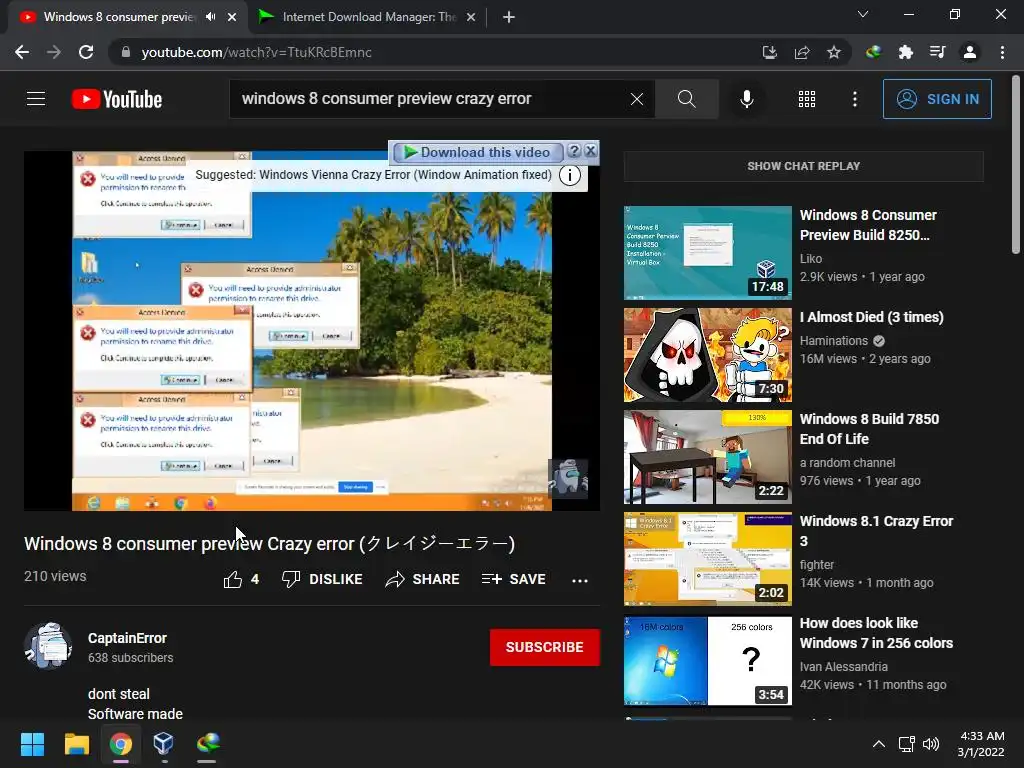1024x768 pixels.
Task: Click the DISLIKE button
Action: click(322, 579)
